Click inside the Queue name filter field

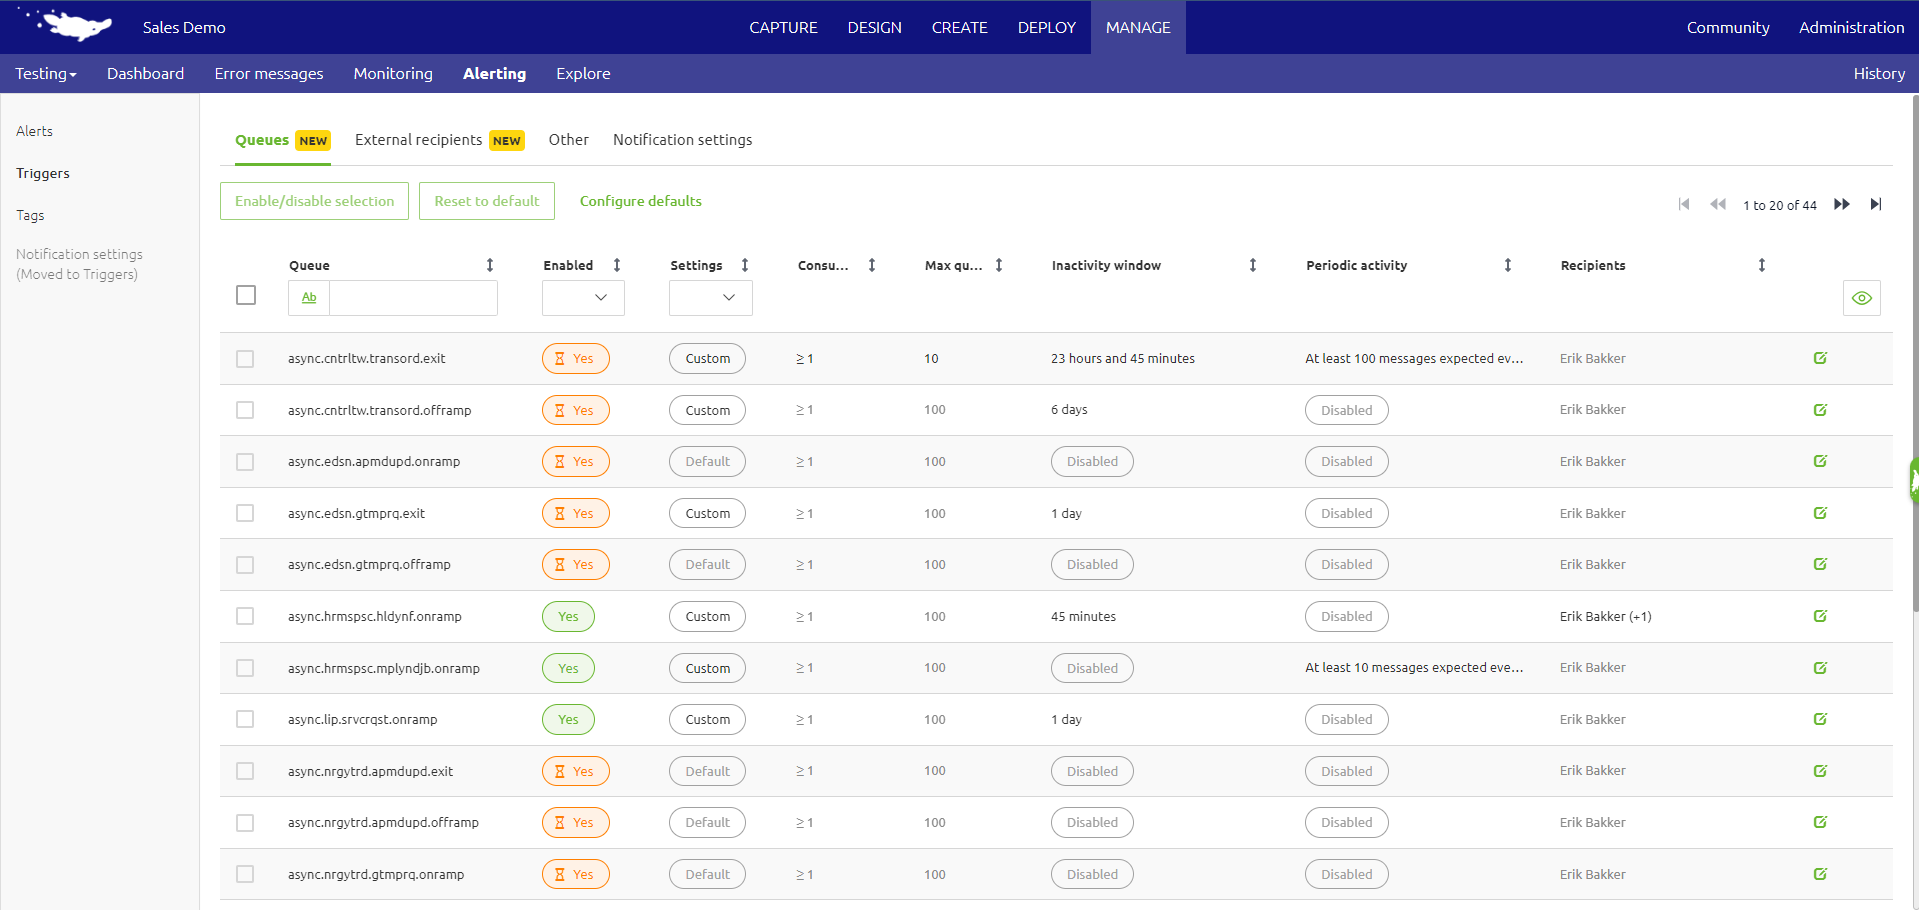[x=413, y=297]
